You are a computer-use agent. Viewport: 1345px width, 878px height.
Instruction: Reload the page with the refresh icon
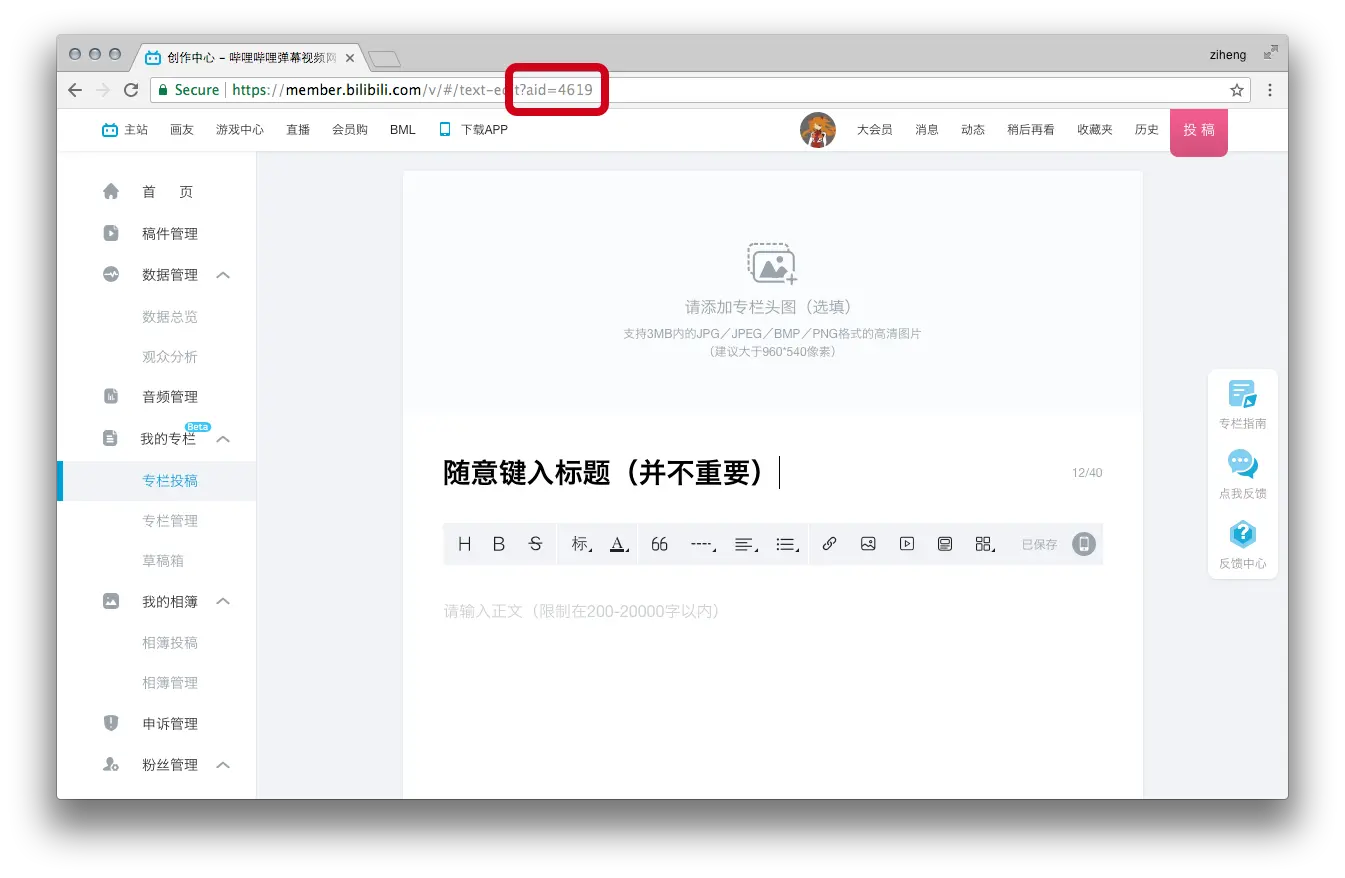[131, 90]
